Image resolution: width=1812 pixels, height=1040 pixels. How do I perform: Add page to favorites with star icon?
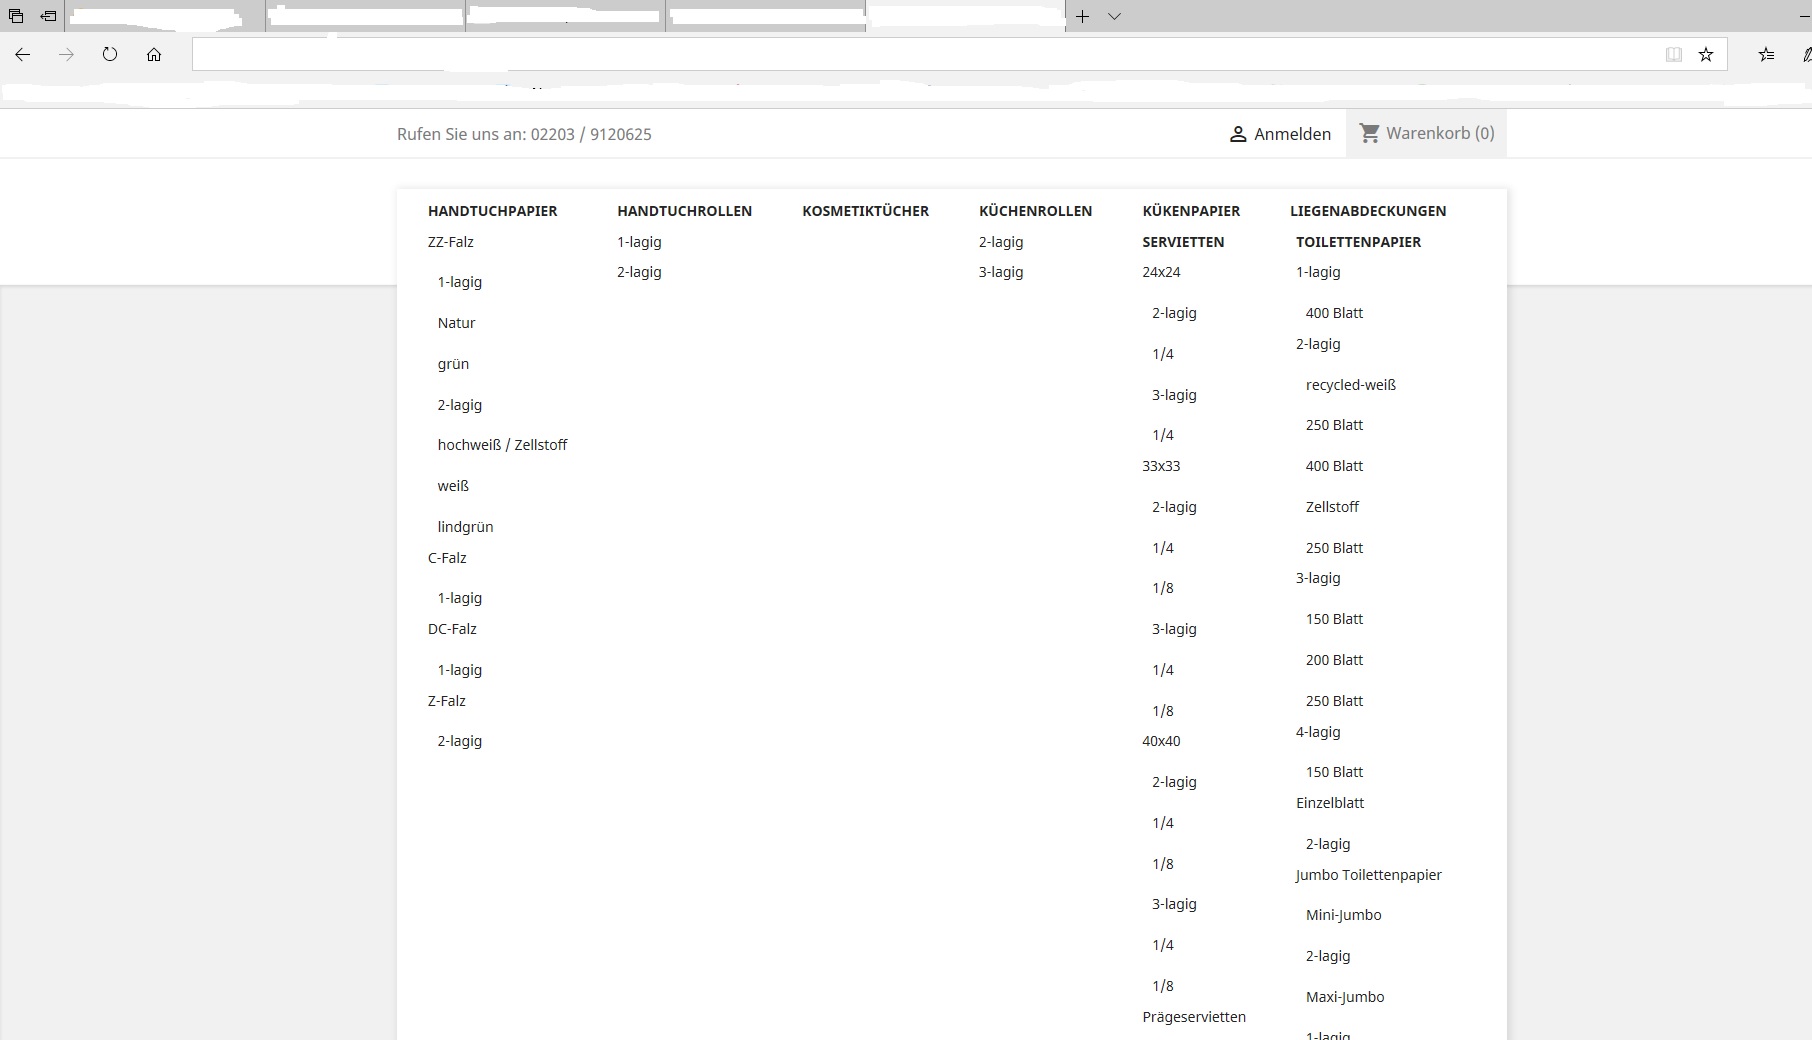point(1706,54)
